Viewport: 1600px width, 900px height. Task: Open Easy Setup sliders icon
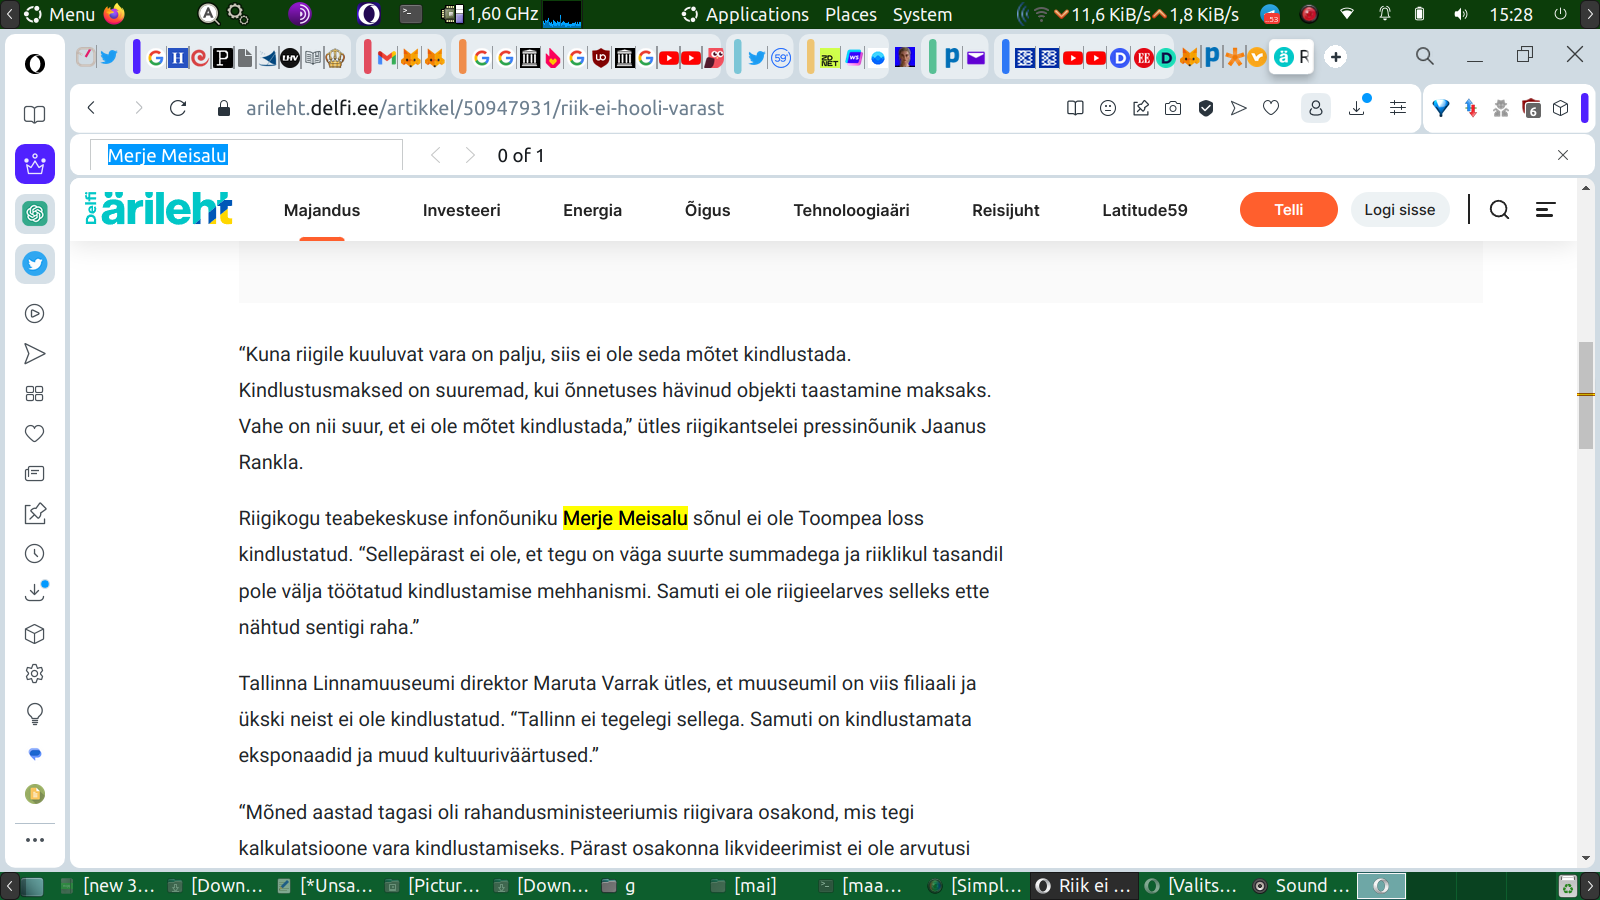click(1398, 108)
